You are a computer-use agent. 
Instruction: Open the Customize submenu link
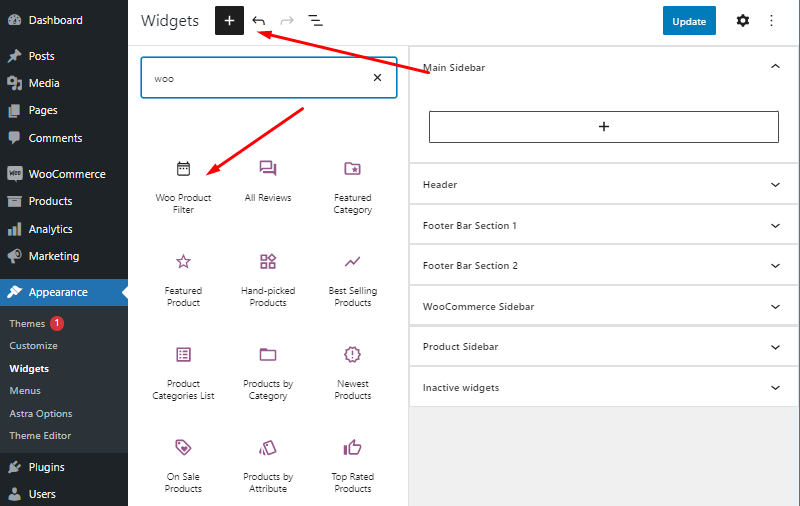coord(34,346)
